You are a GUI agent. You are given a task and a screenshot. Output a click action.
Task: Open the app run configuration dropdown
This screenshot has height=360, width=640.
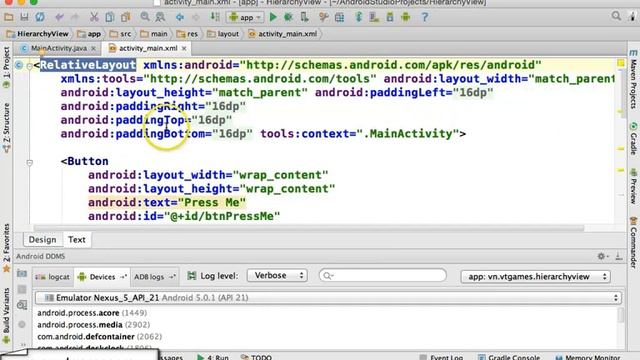(x=245, y=18)
